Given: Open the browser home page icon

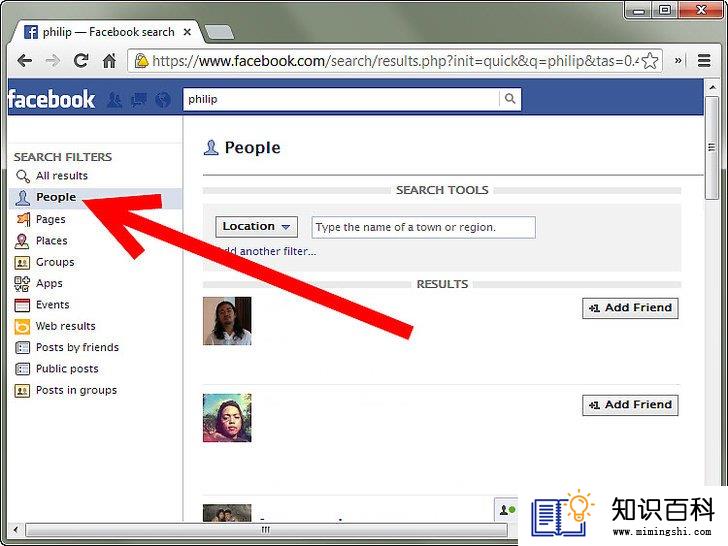Looking at the screenshot, I should pyautogui.click(x=109, y=60).
